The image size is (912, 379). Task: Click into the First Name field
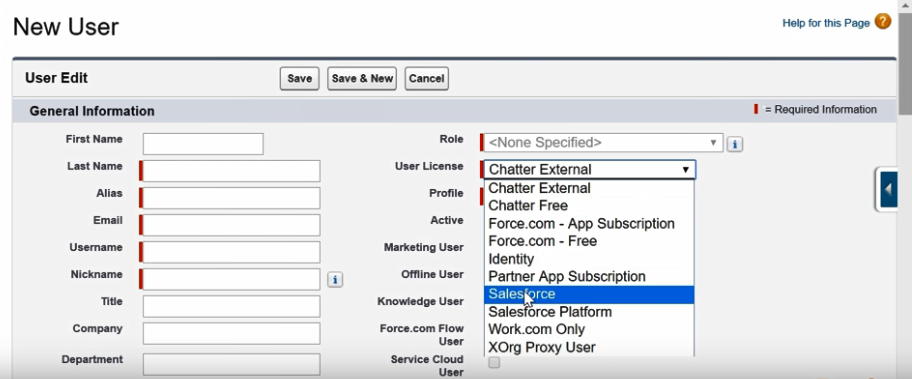pyautogui.click(x=203, y=144)
